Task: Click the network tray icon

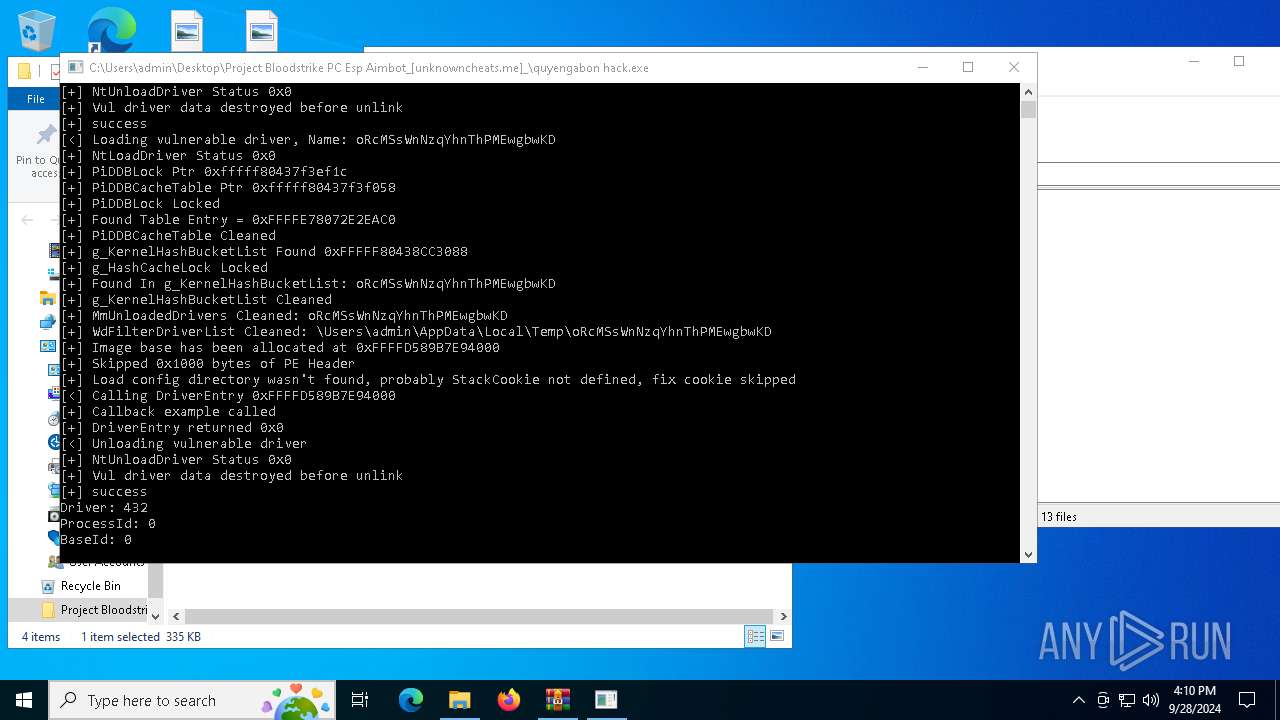Action: coord(1127,700)
